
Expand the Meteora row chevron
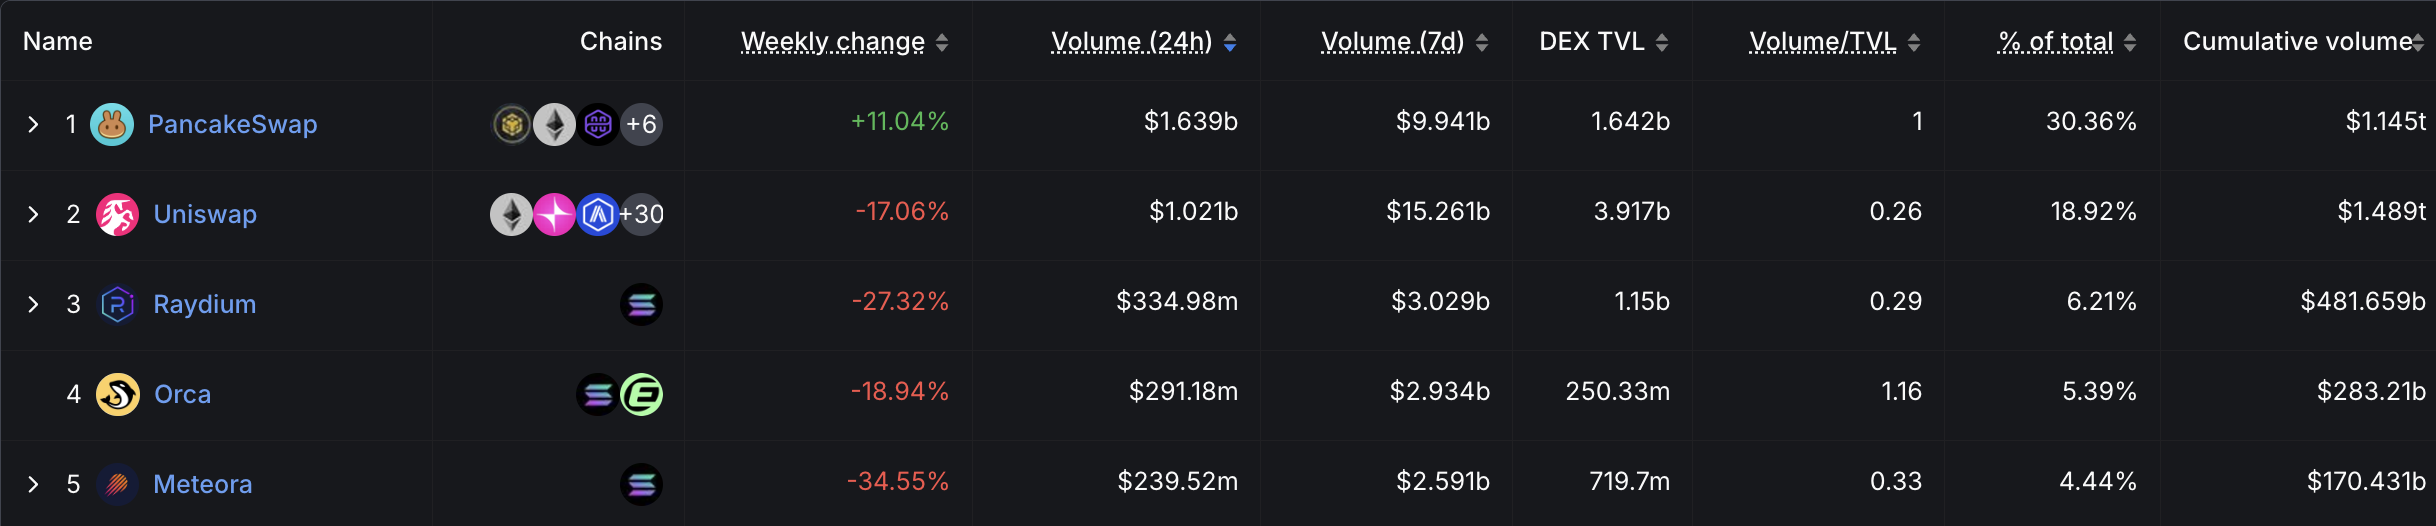33,484
